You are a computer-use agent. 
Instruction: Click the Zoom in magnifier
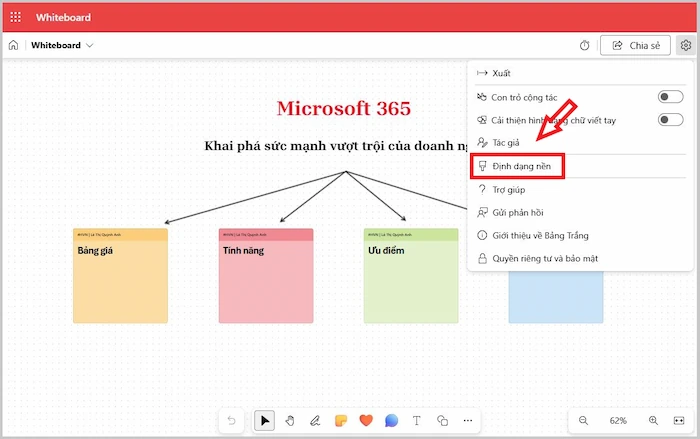pyautogui.click(x=653, y=420)
